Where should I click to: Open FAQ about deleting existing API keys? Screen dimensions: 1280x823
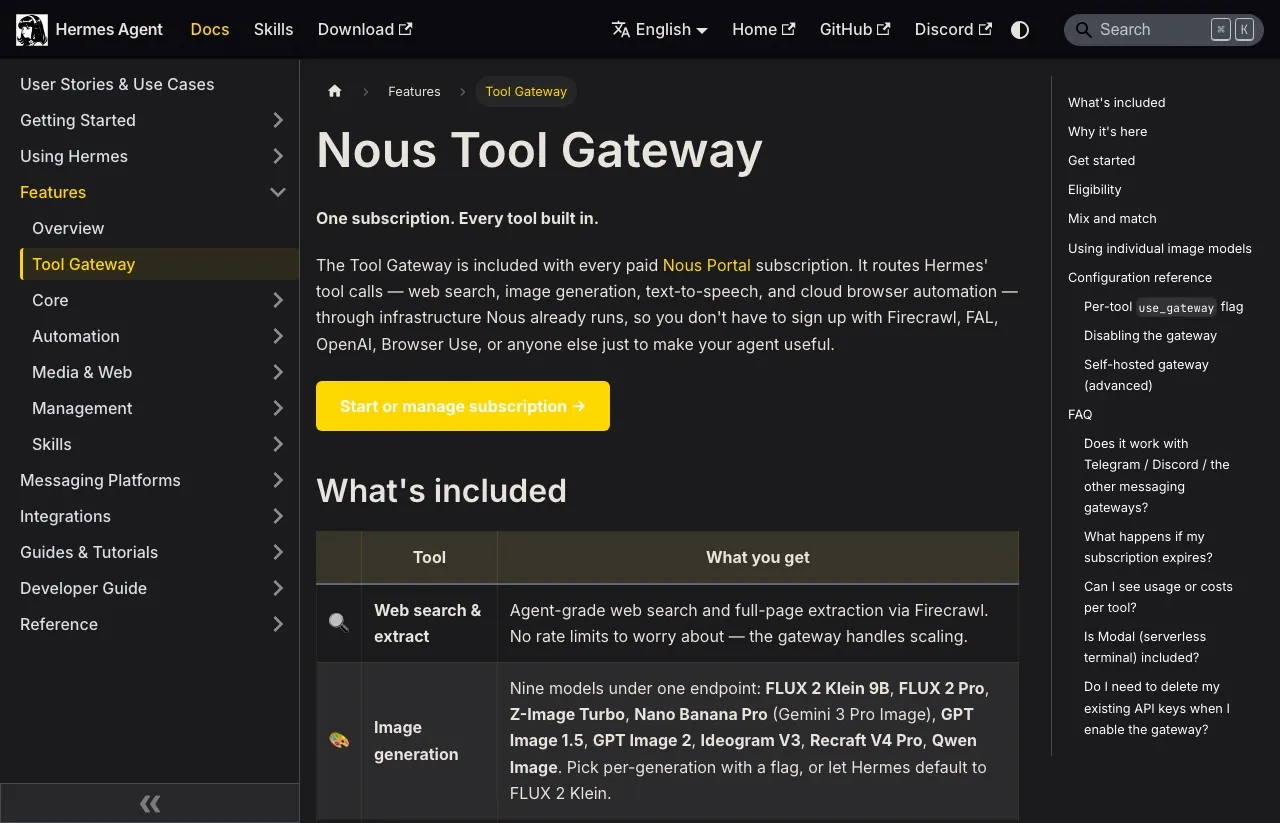point(1157,708)
